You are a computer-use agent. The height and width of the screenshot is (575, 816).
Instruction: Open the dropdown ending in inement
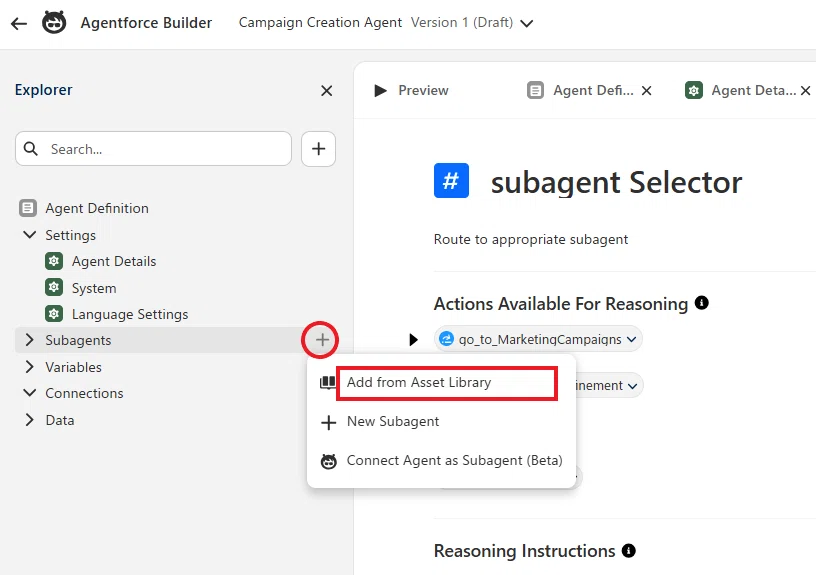coord(632,386)
